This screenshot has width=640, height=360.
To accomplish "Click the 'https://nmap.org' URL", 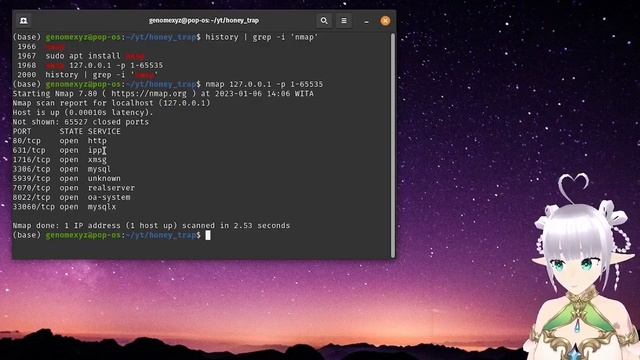I will click(149, 93).
